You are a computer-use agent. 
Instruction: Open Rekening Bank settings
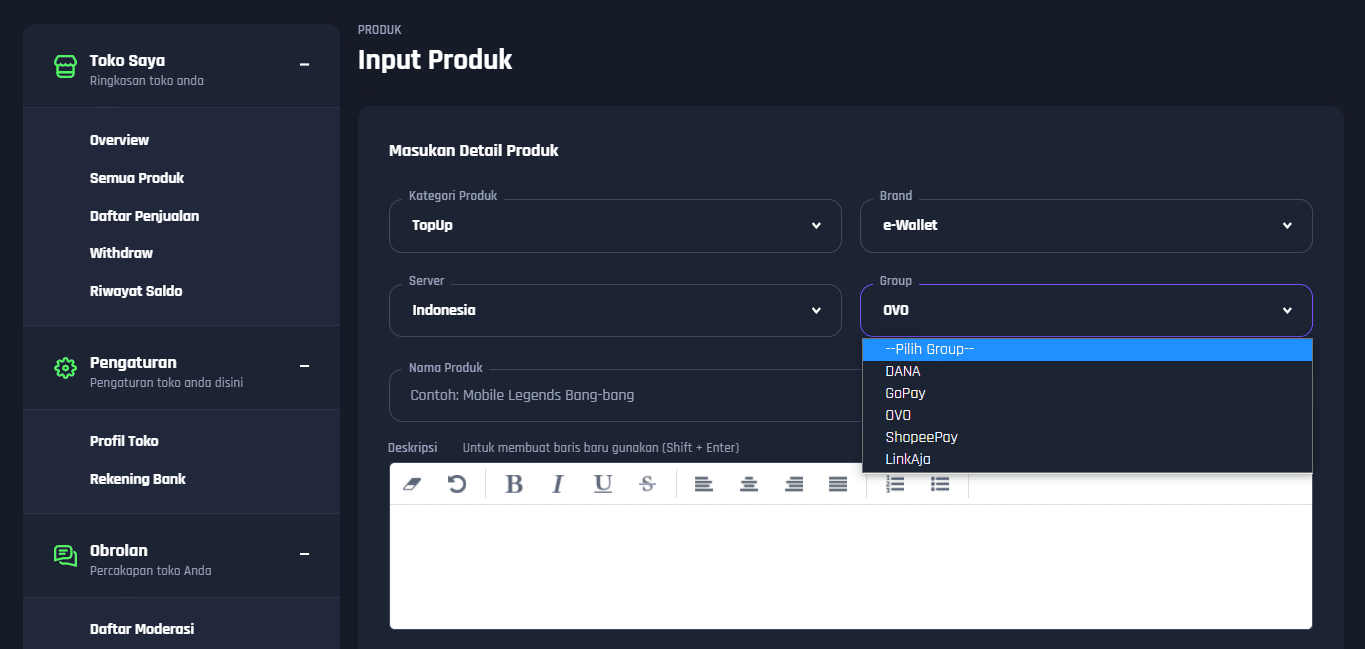[x=138, y=479]
